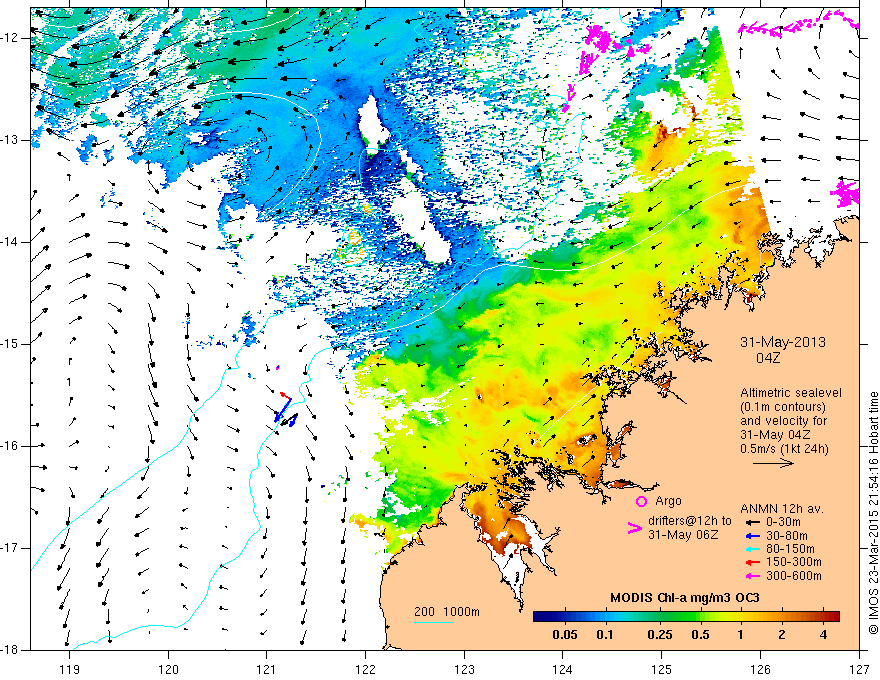880x680 pixels.
Task: Click the colorbar tick value '2'
Action: [x=782, y=635]
